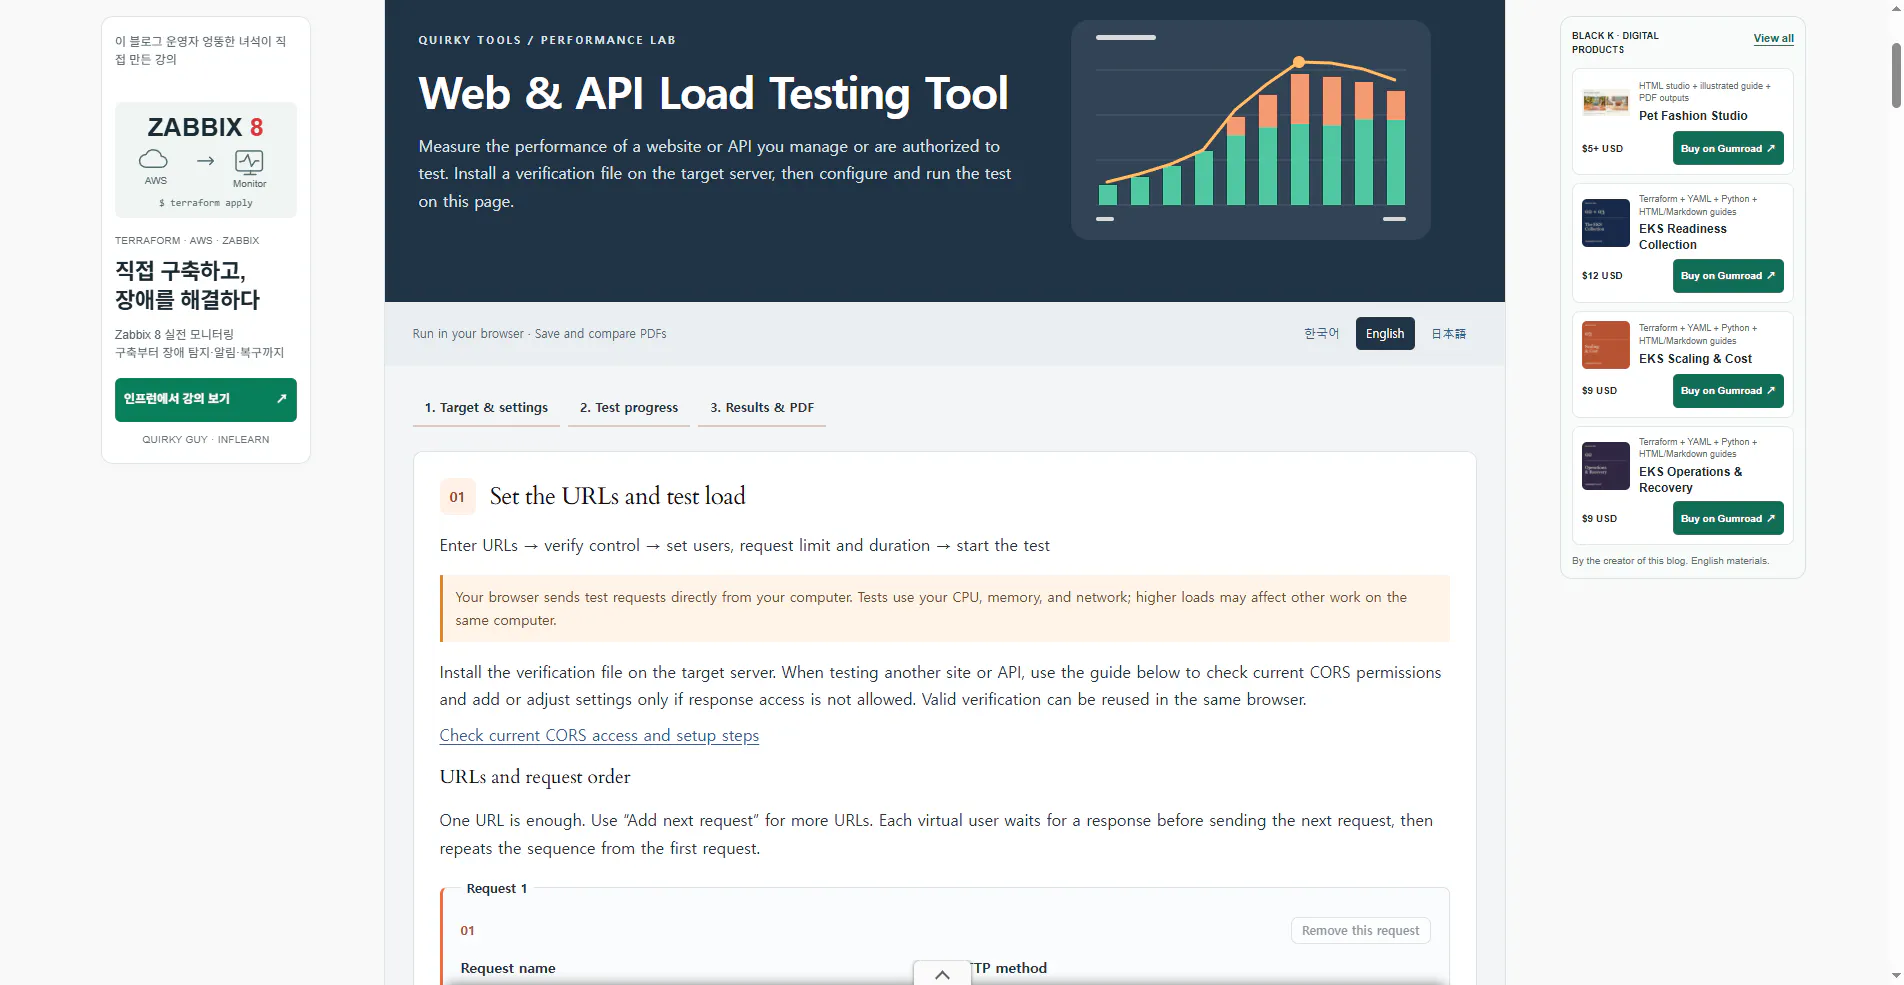Click the '$12 USD' price label
Screen dimensions: 1904x985
(x=1602, y=276)
